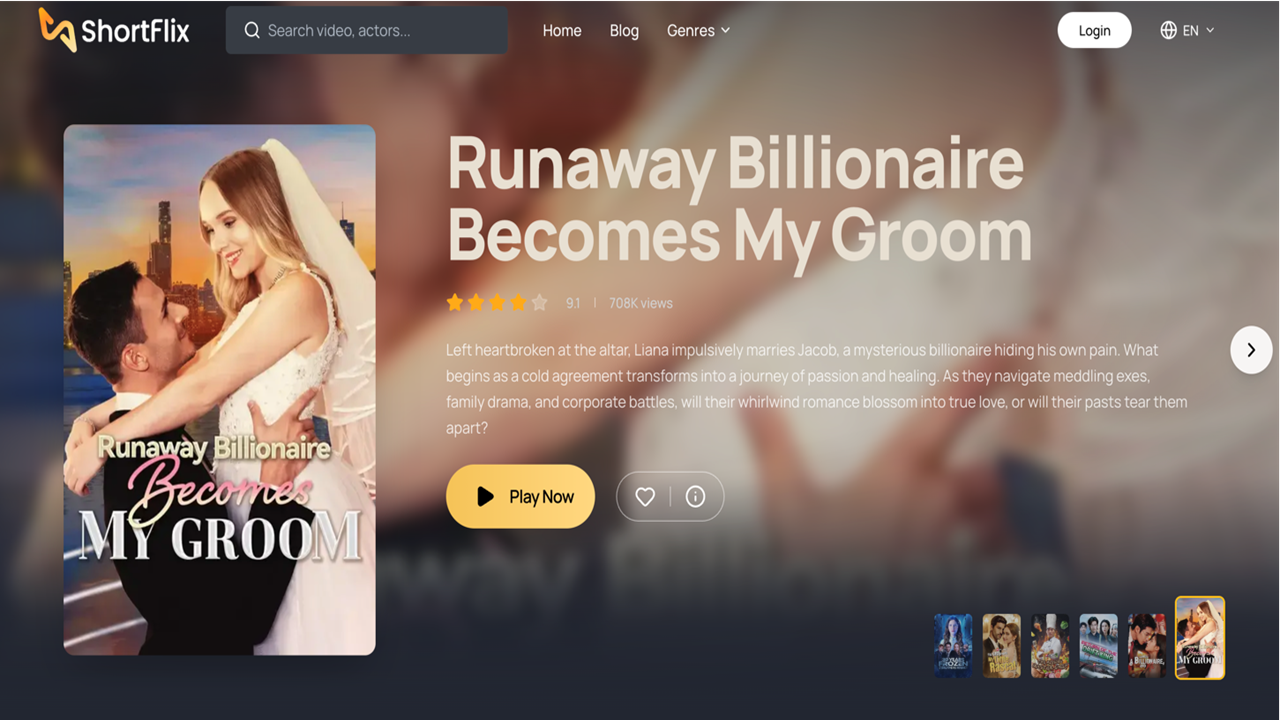The height and width of the screenshot is (720, 1280).
Task: Go to the Home page
Action: pyautogui.click(x=562, y=31)
